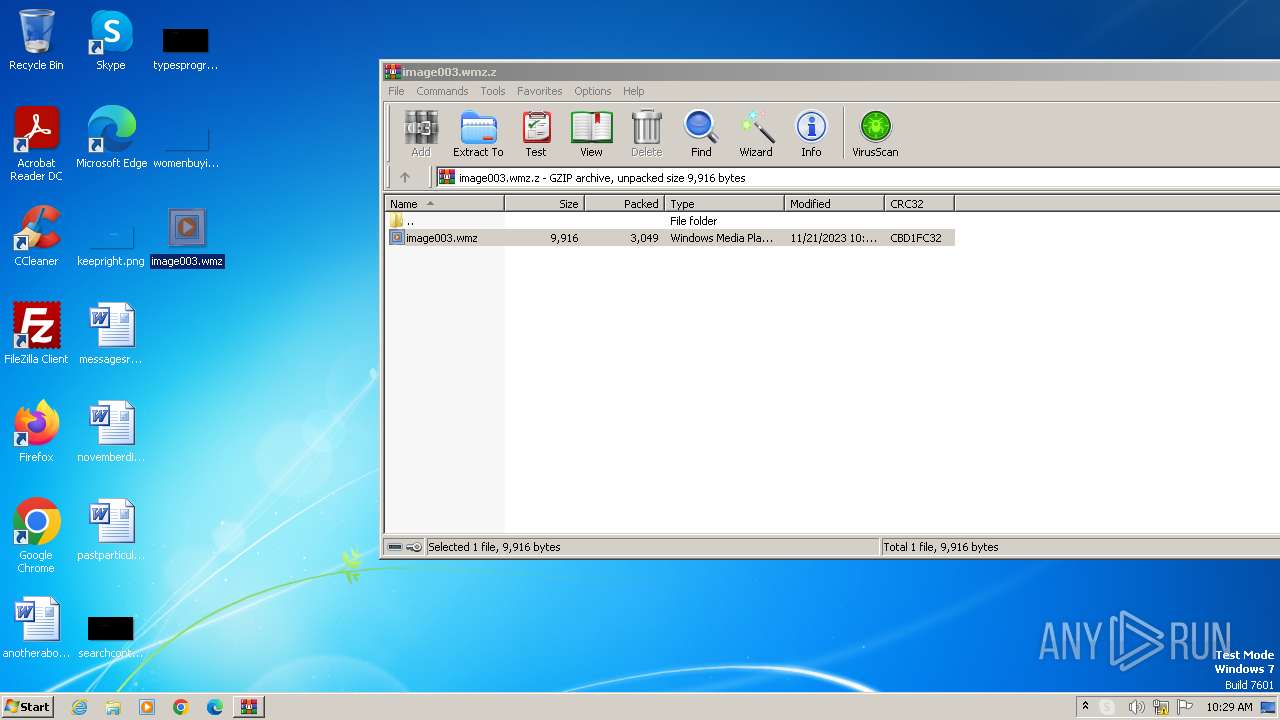The height and width of the screenshot is (720, 1280).
Task: Select the parent folder '..' row
Action: (x=670, y=221)
